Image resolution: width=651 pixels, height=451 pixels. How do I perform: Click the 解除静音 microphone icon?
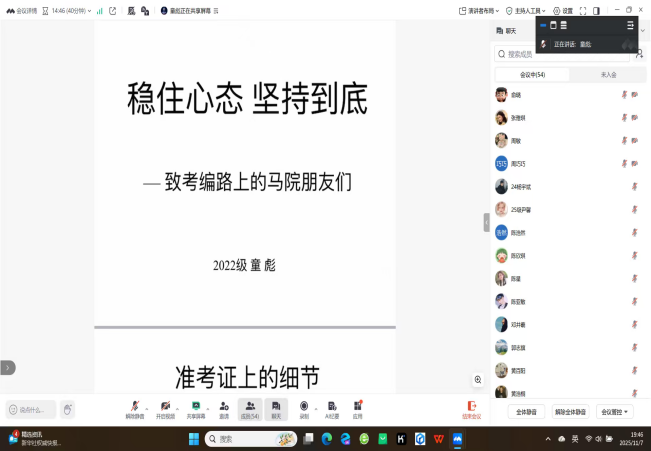134,406
